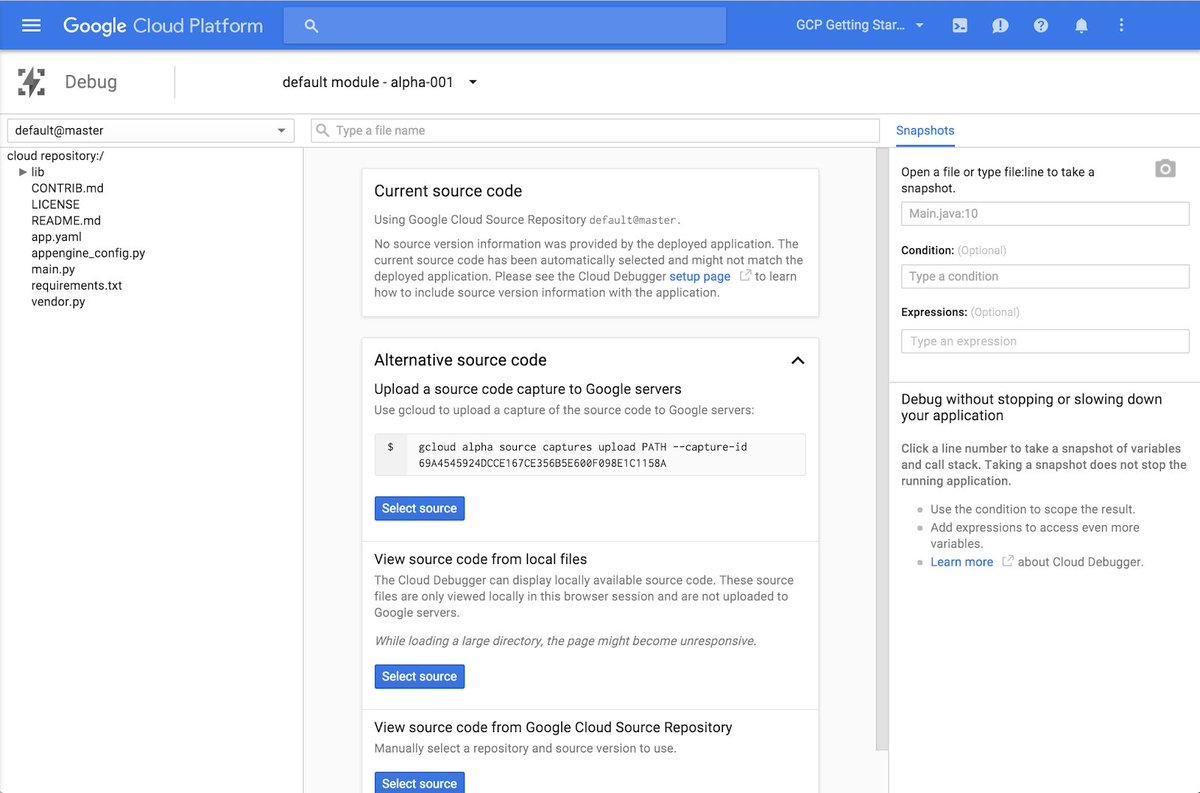Click Select source under View source code from local files
The image size is (1200, 793).
(x=419, y=676)
